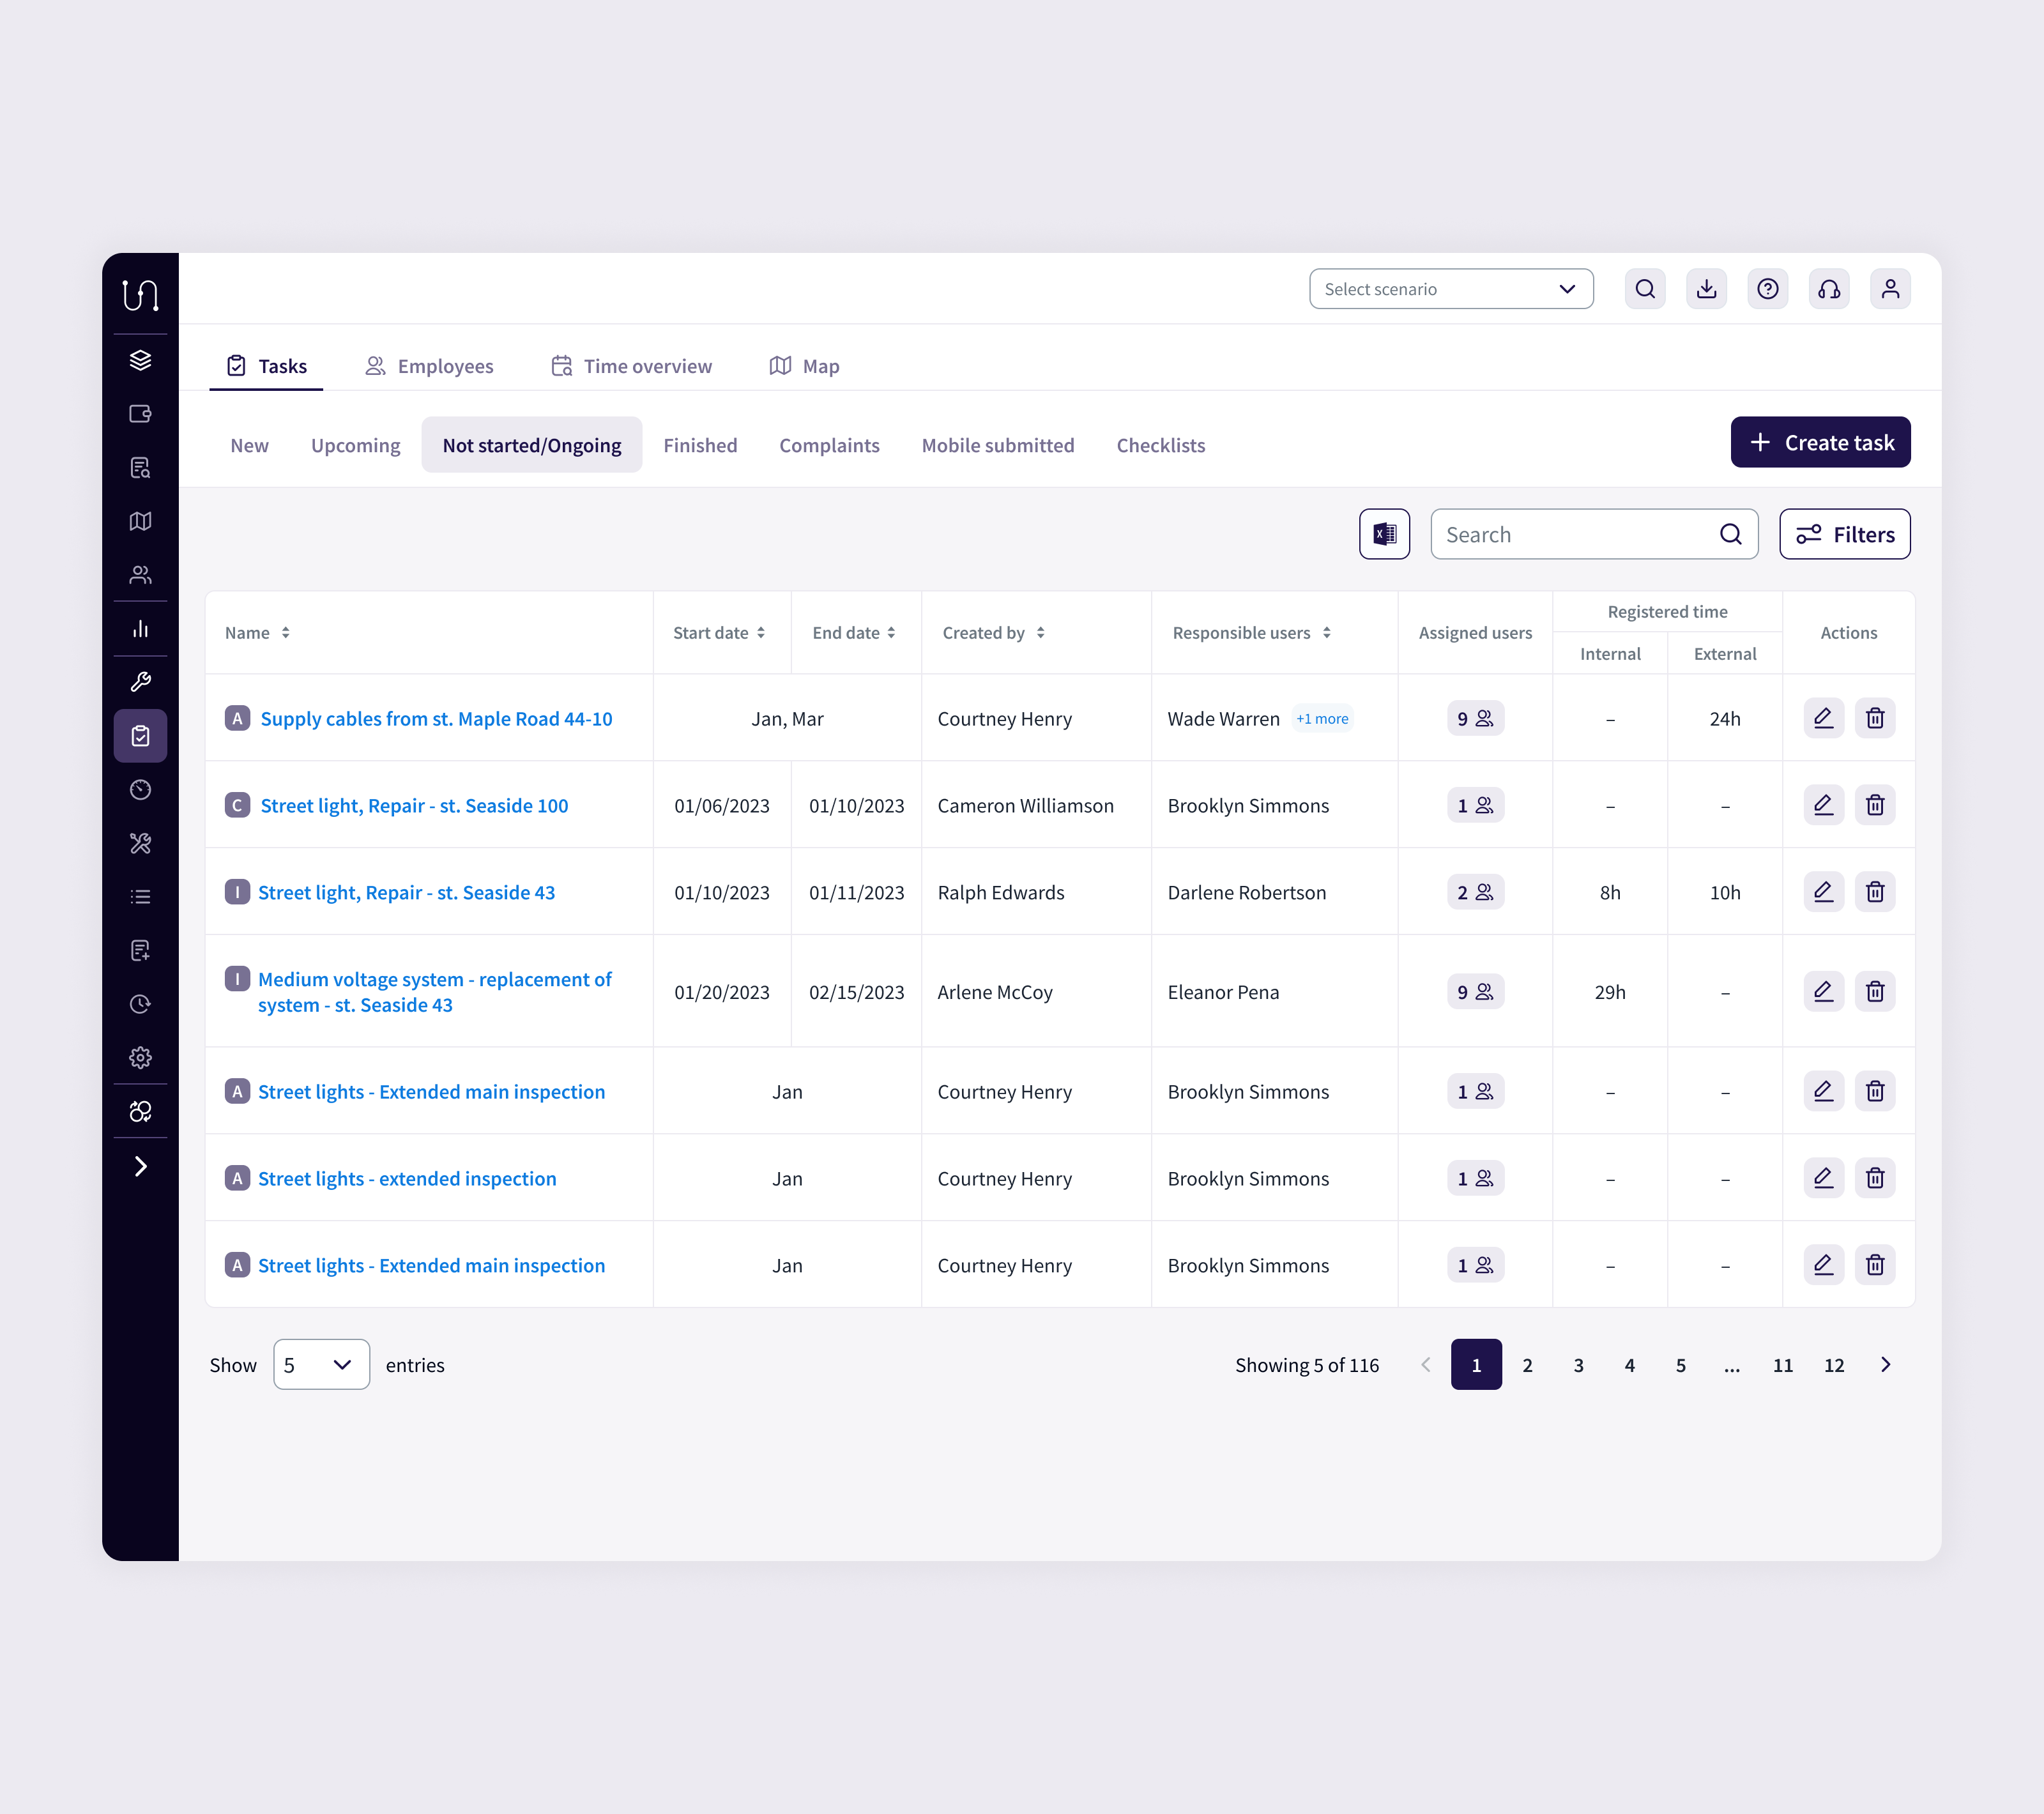Click the download icon in header
2044x1814 pixels.
[x=1706, y=289]
